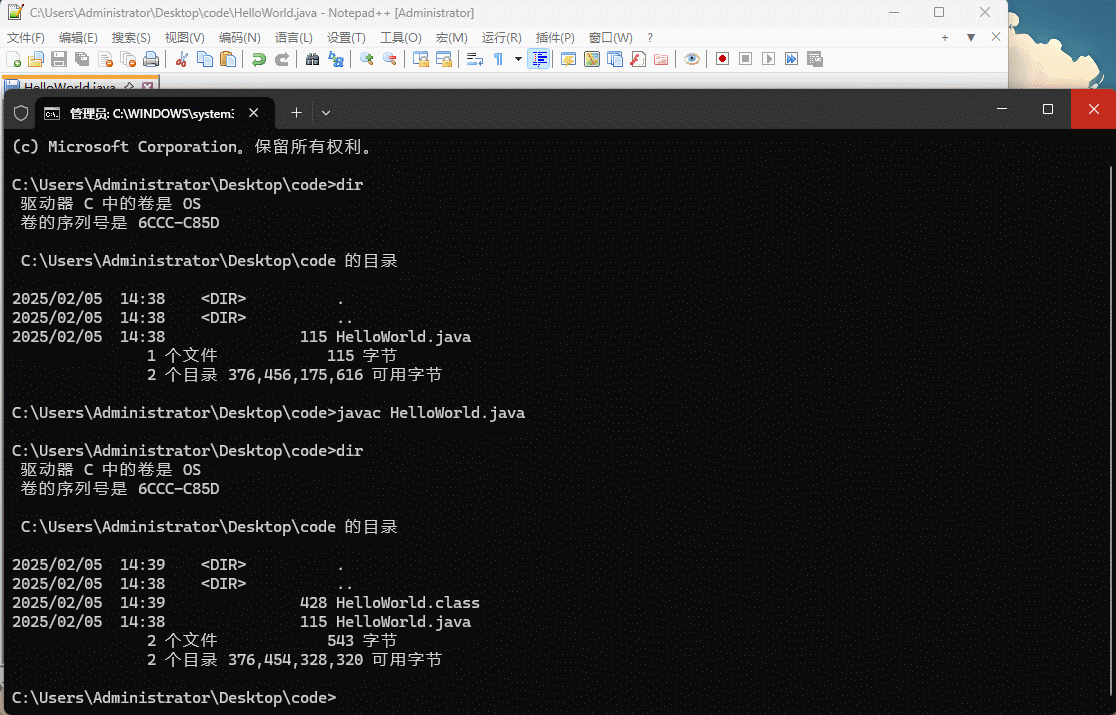Play the recorded macro
Viewport: 1116px width, 715px height.
pyautogui.click(x=768, y=59)
